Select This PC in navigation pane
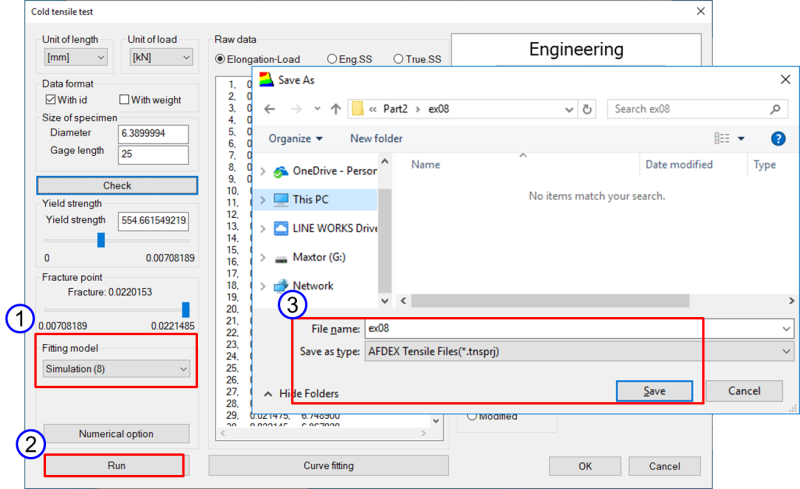 coord(310,199)
